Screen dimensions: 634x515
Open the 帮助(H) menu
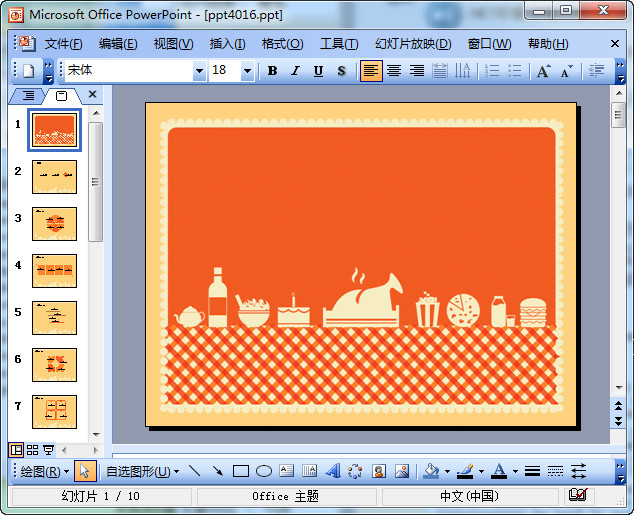click(548, 44)
